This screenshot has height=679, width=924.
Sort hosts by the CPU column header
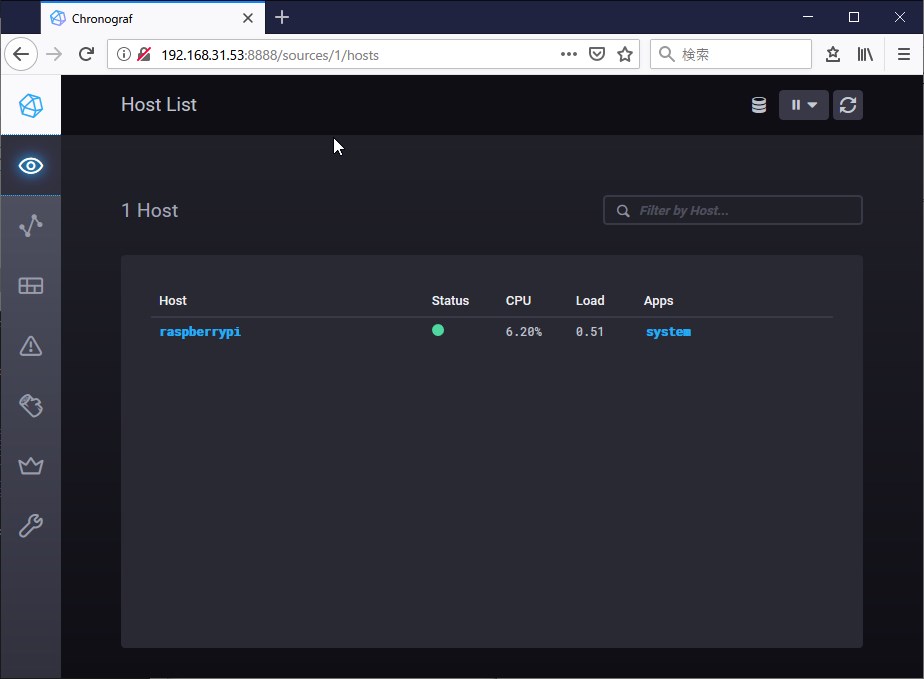pos(518,301)
